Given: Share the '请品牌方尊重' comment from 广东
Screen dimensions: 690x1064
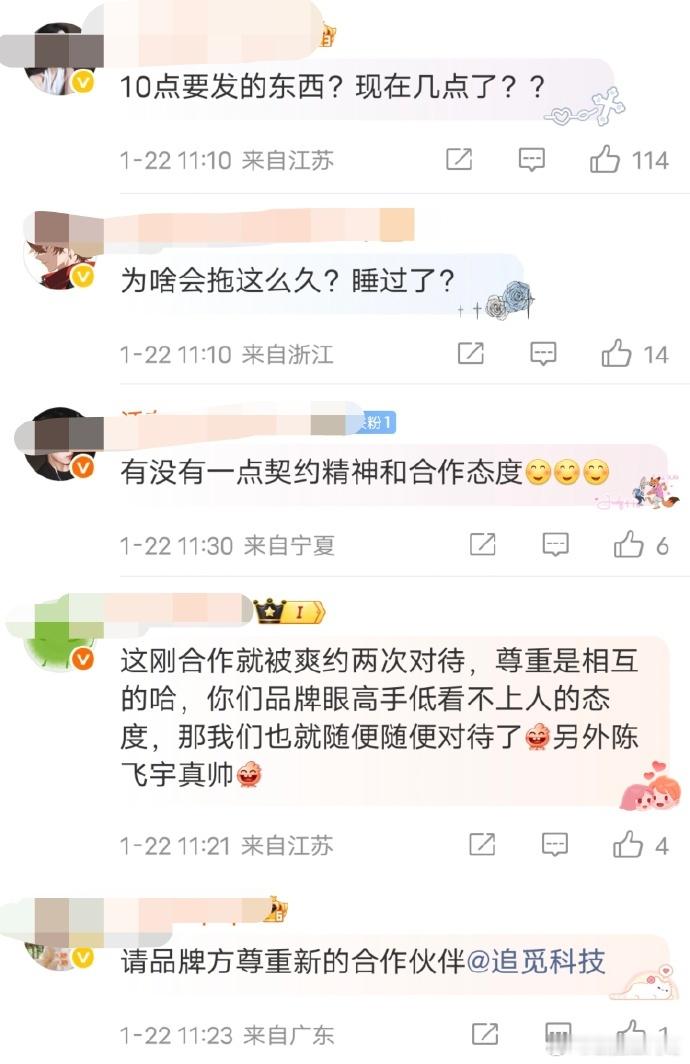Looking at the screenshot, I should [x=484, y=1034].
